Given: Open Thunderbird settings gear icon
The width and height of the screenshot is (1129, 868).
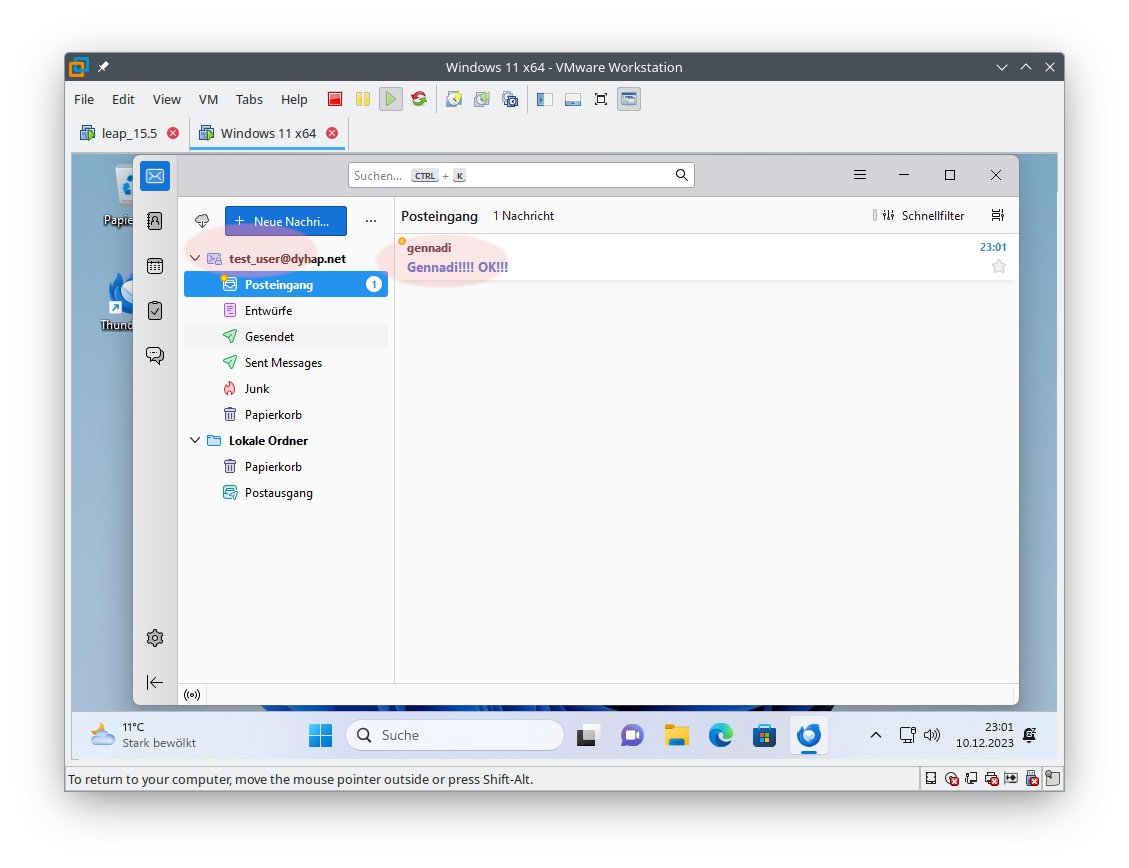Looking at the screenshot, I should 155,638.
